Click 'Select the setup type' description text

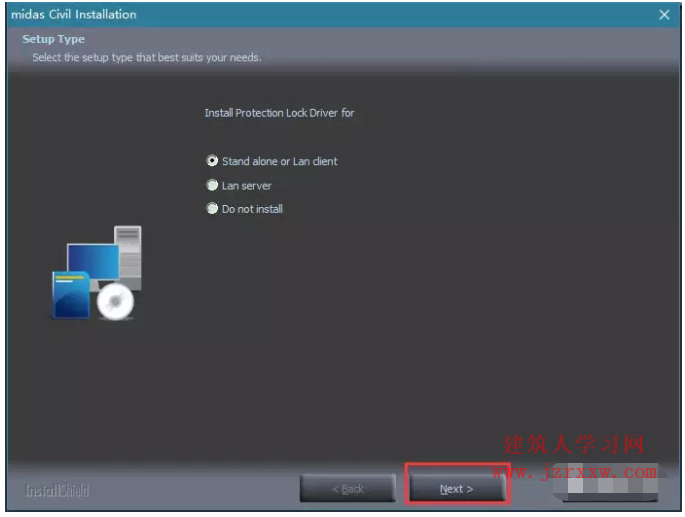point(147,58)
